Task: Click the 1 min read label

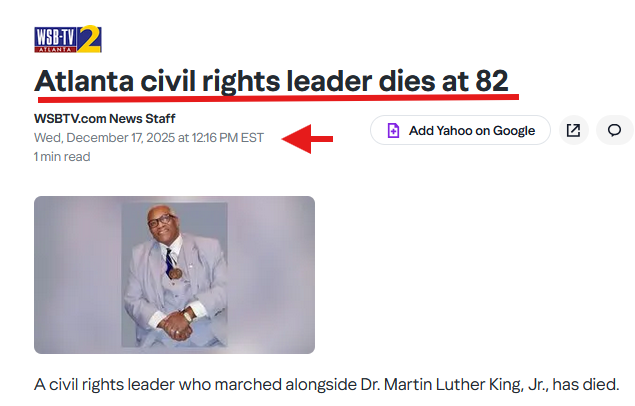Action: (x=62, y=156)
